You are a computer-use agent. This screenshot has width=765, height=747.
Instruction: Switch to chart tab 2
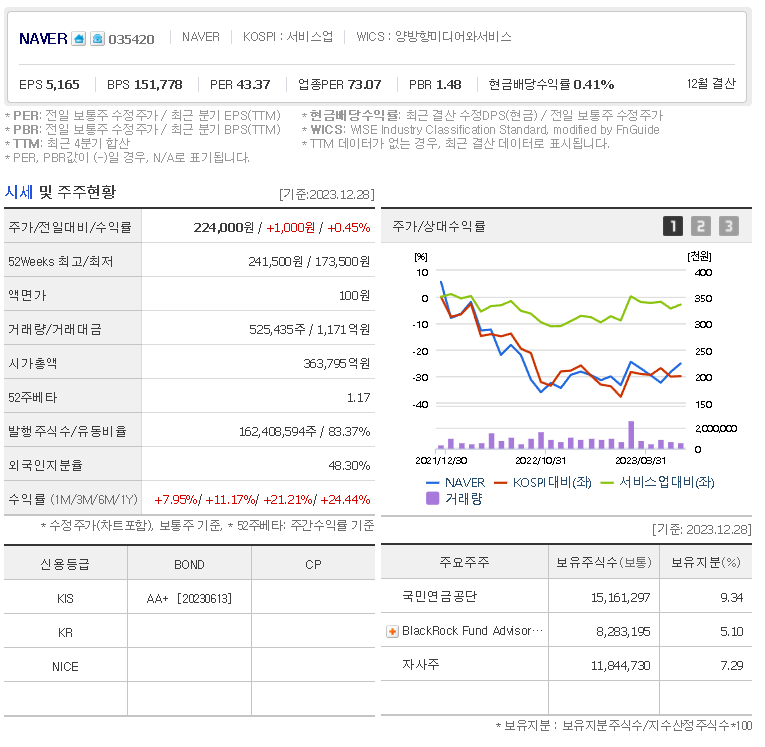pos(701,226)
